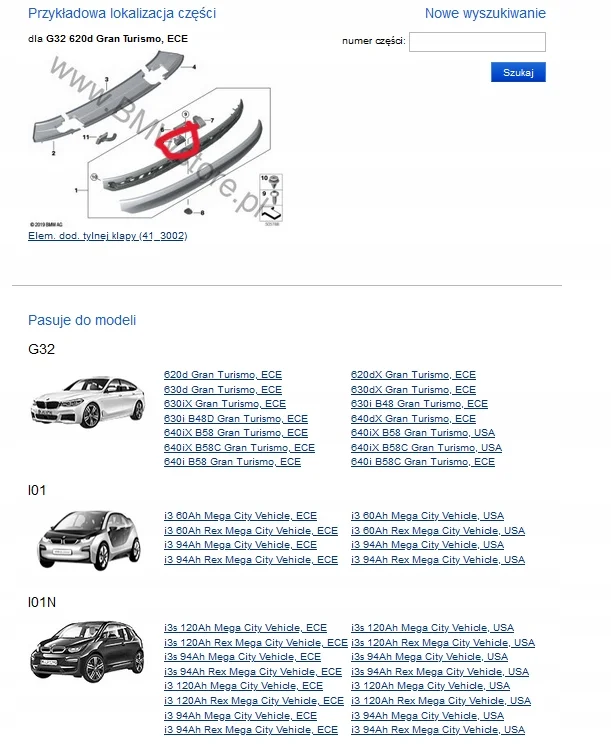611x749 pixels.
Task: Open 640iX B58C Gran Turismo, ECE link
Action: [x=239, y=448]
